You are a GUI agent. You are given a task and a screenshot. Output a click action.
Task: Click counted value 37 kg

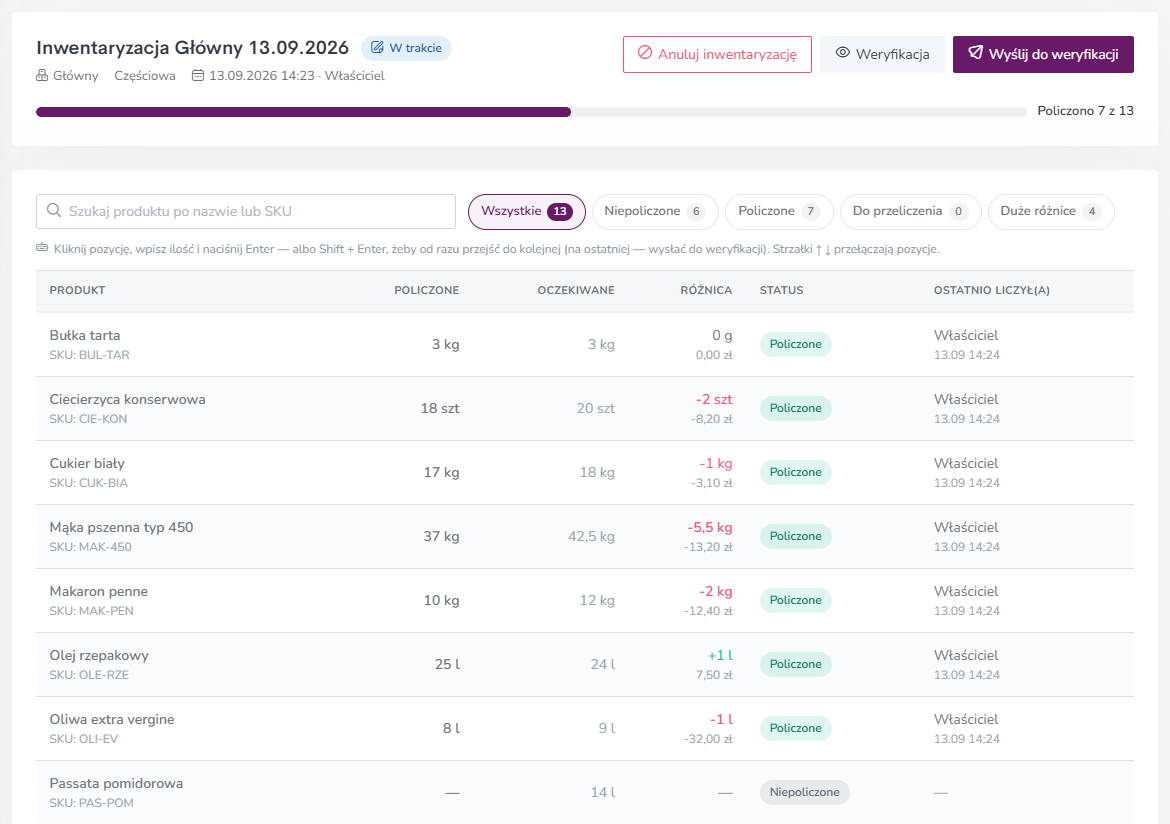click(x=442, y=537)
